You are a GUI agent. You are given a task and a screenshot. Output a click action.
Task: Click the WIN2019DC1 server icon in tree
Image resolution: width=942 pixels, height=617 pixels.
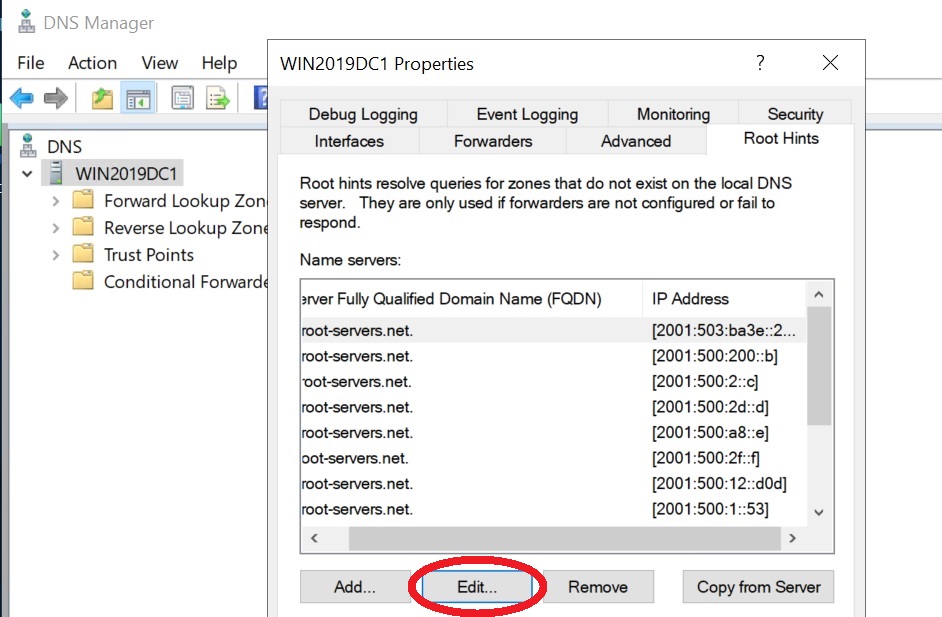pos(56,173)
